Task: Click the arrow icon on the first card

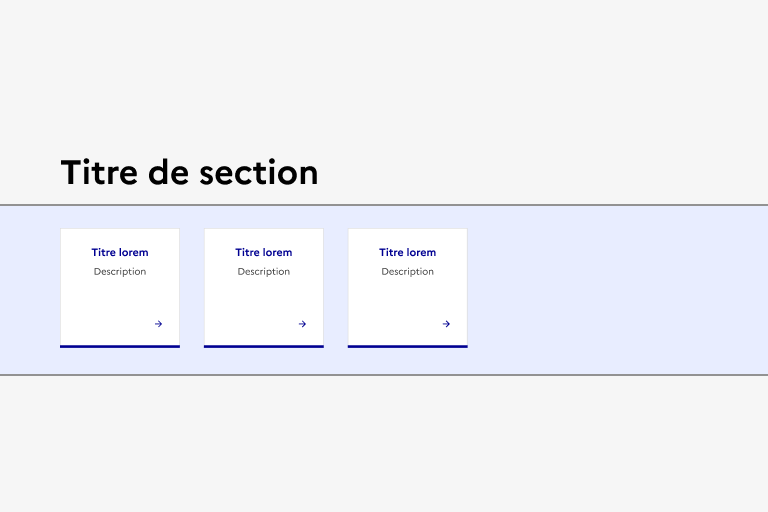Action: click(x=159, y=324)
